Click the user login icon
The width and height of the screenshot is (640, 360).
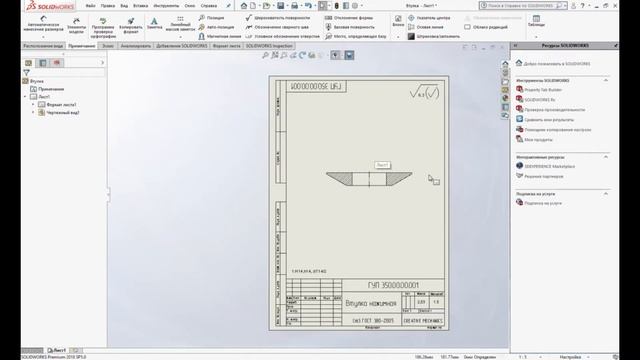pos(573,6)
